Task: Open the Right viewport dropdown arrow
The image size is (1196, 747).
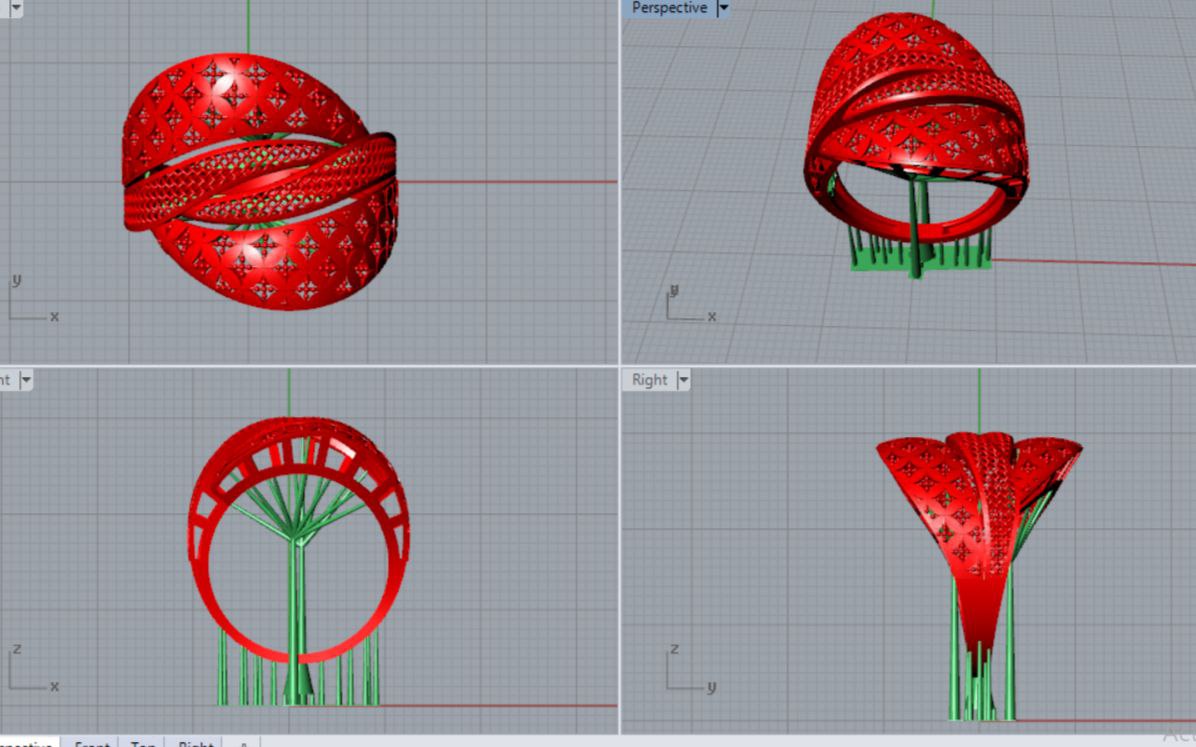Action: 683,380
